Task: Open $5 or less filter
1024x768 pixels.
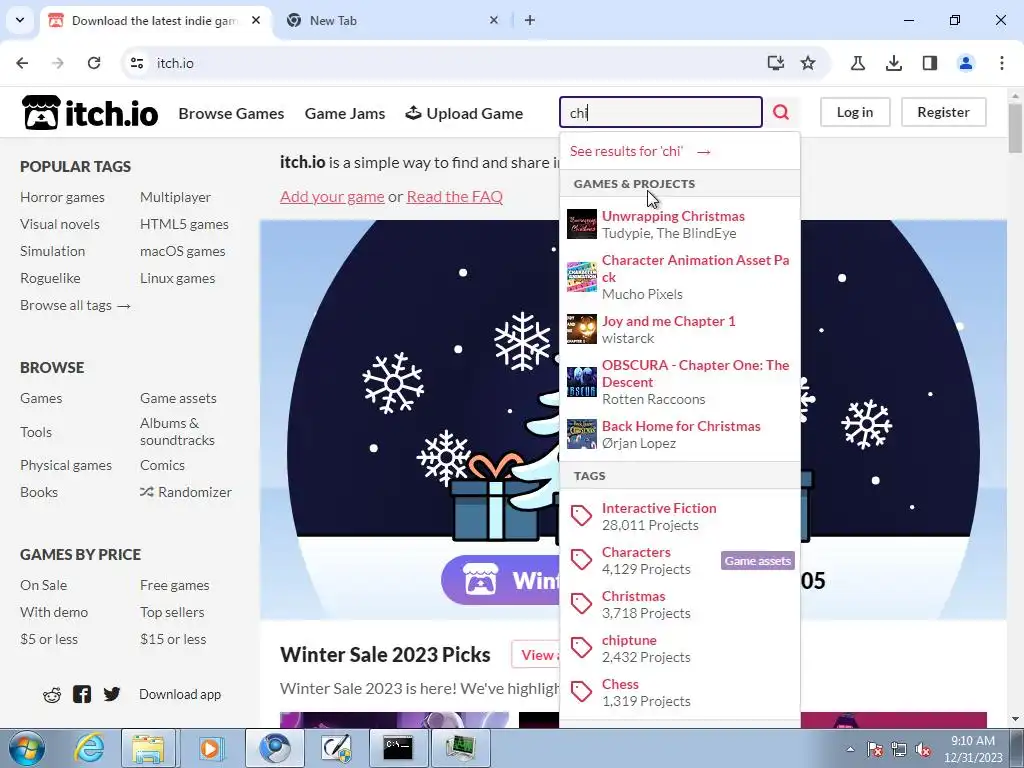Action: 49,639
